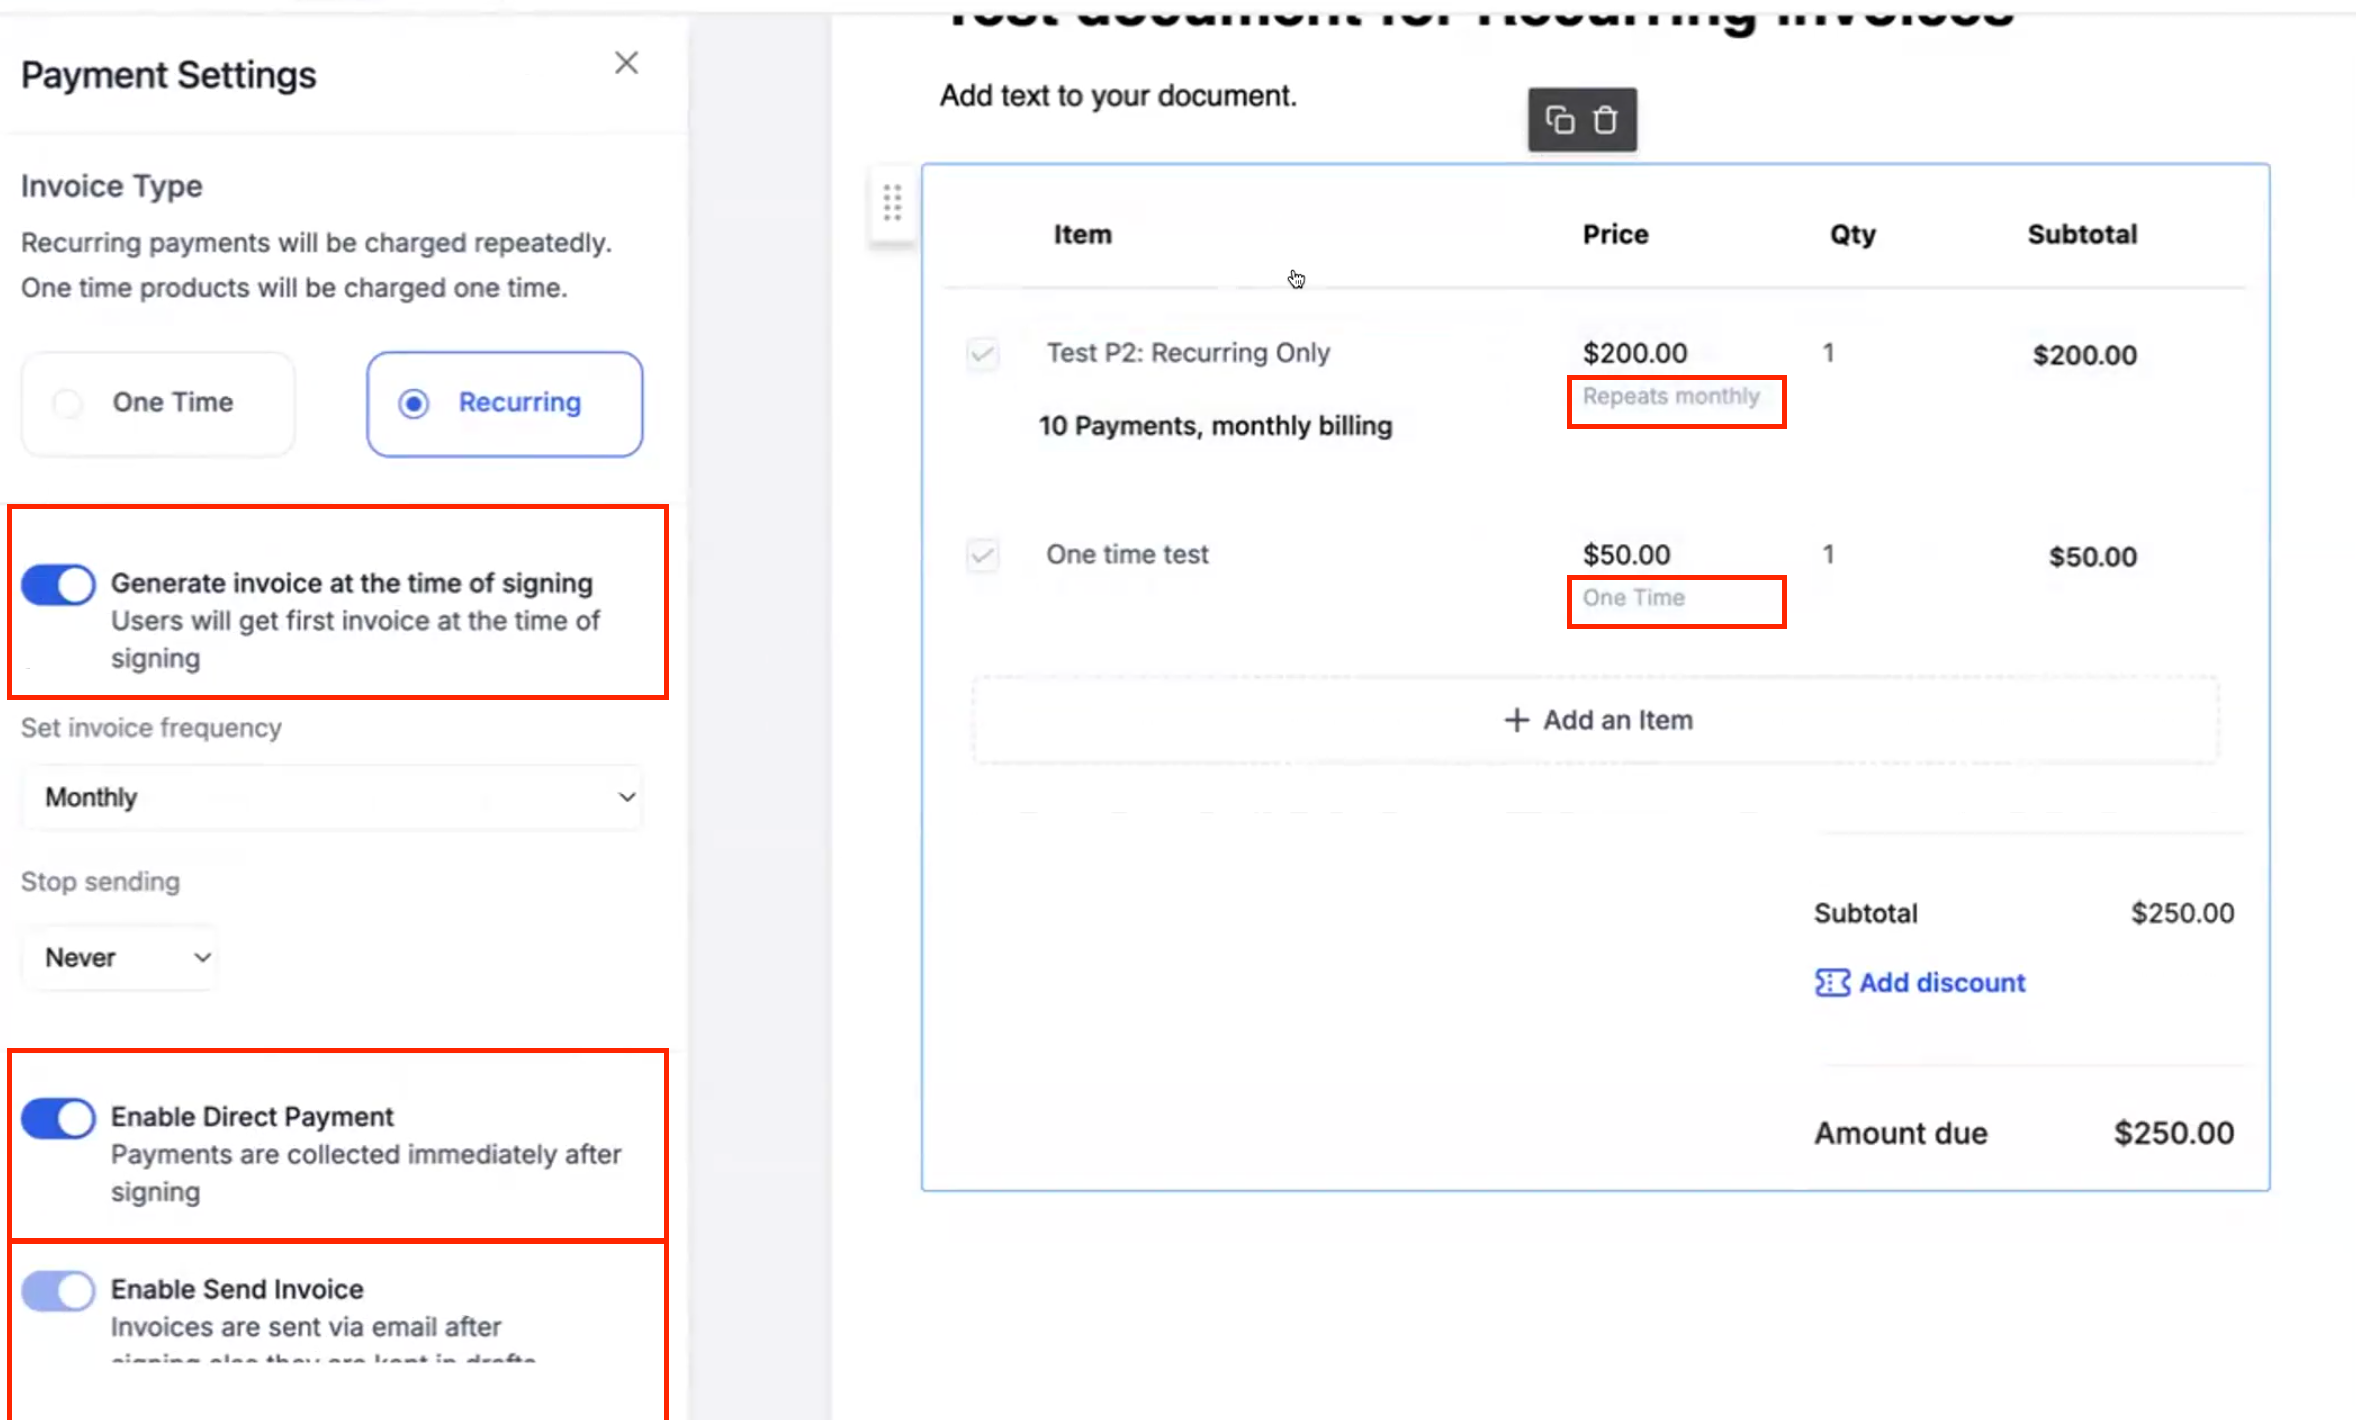The image size is (2356, 1420).
Task: Click the duplicate block icon
Action: 1559,120
